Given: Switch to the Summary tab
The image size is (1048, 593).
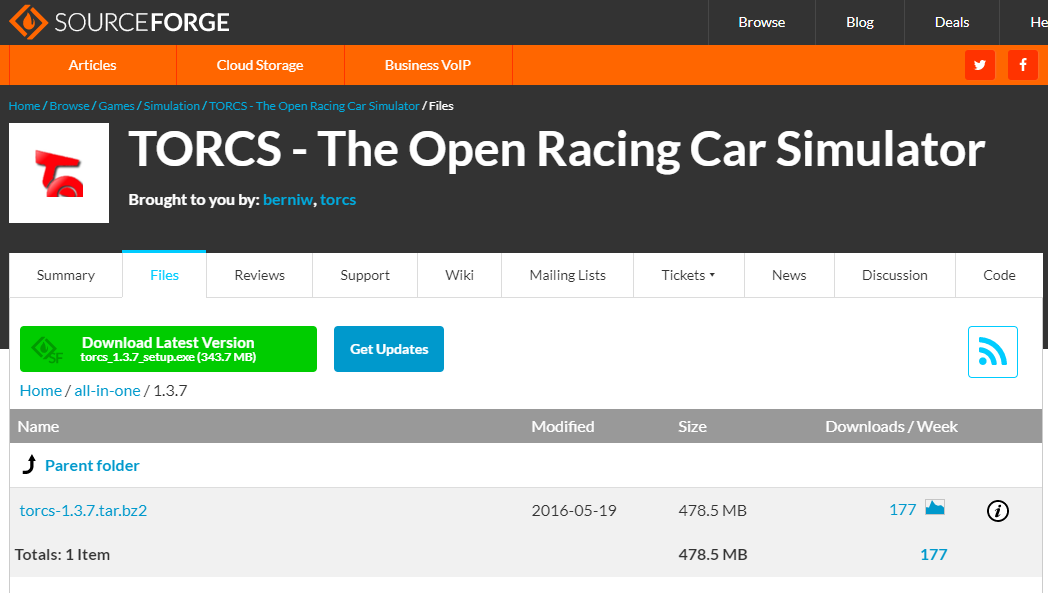Looking at the screenshot, I should 66,275.
